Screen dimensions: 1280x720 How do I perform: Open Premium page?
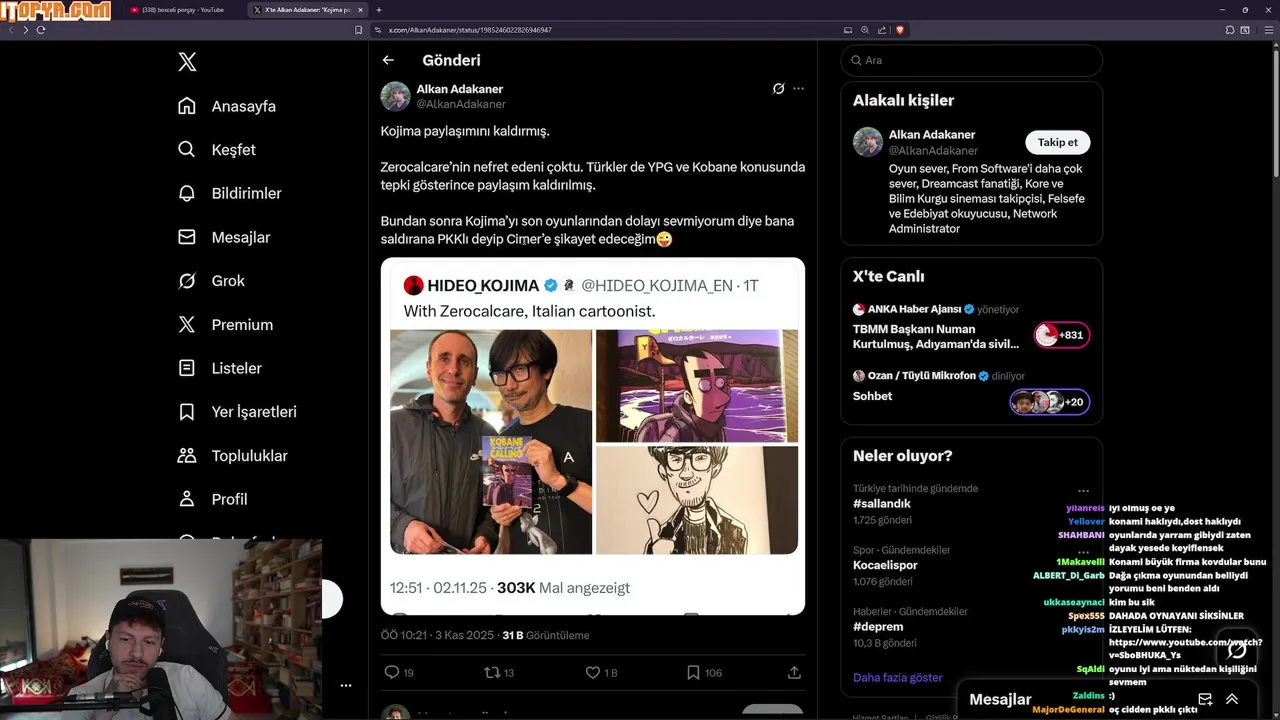[225, 325]
